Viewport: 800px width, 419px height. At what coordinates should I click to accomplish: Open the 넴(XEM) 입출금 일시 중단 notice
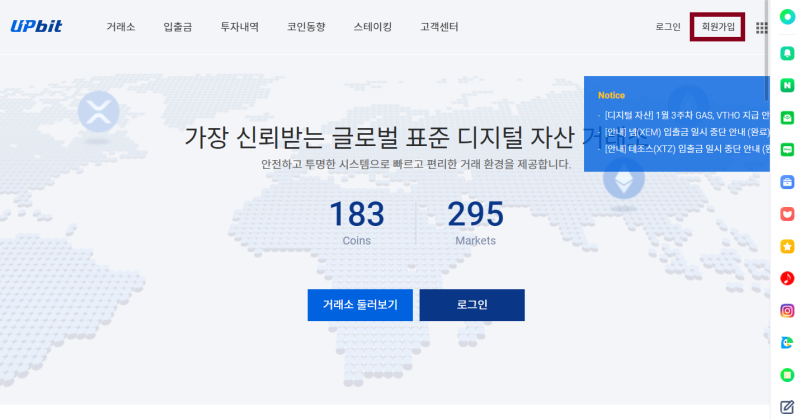click(x=687, y=132)
